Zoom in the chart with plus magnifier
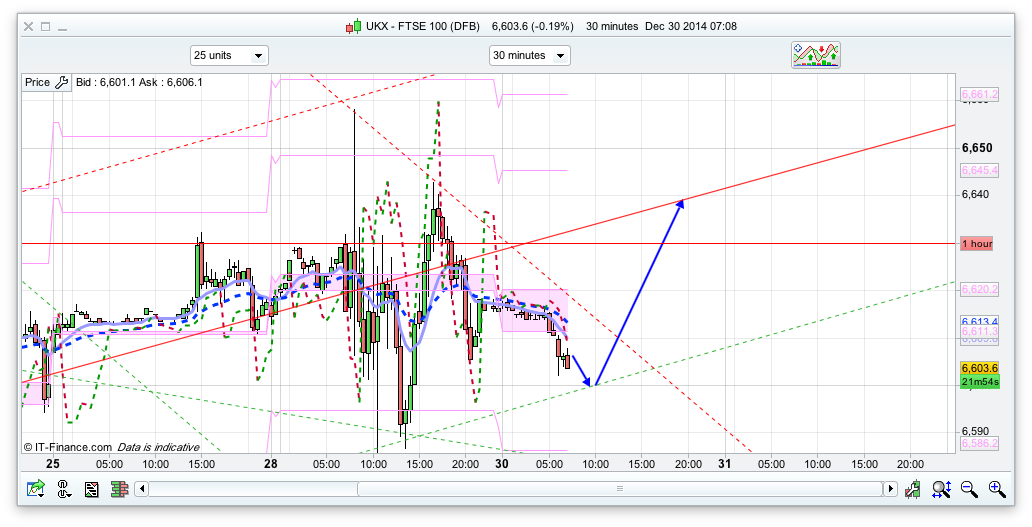The height and width of the screenshot is (527, 1032). point(997,489)
